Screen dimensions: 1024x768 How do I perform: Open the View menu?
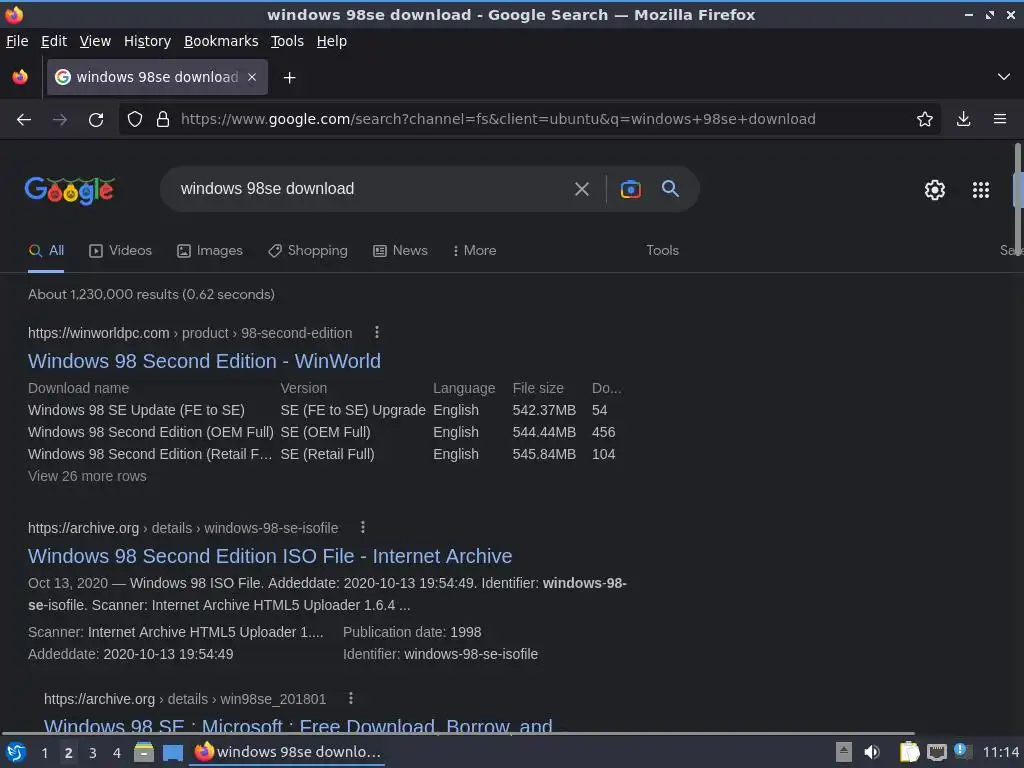pos(95,41)
